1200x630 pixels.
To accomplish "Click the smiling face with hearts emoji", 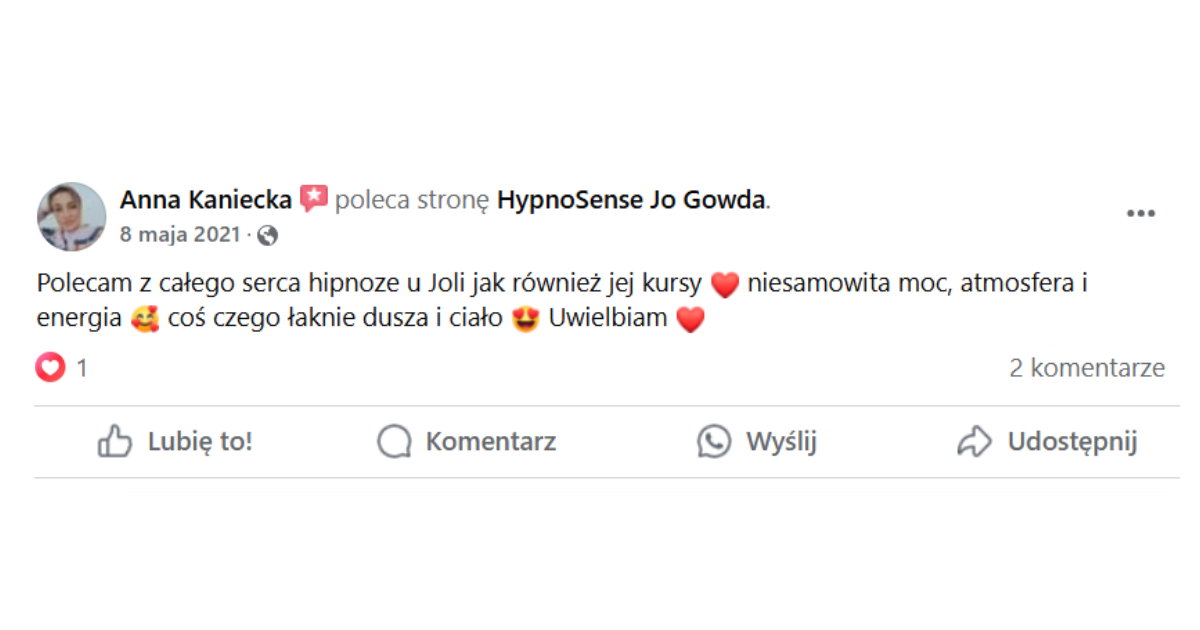I will click(x=145, y=321).
